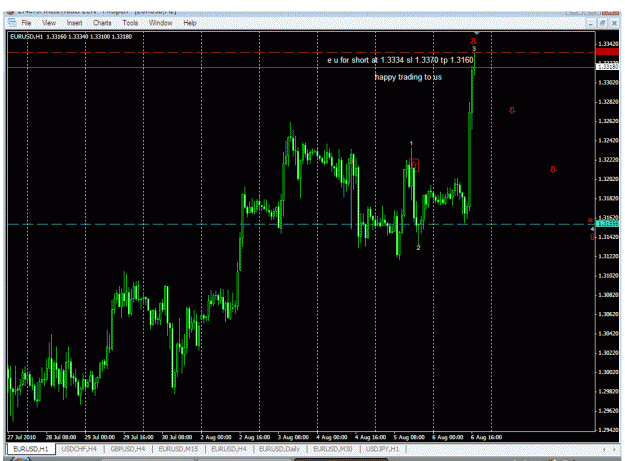Open the Charts menu
Viewport: 625px width, 461px height.
102,23
